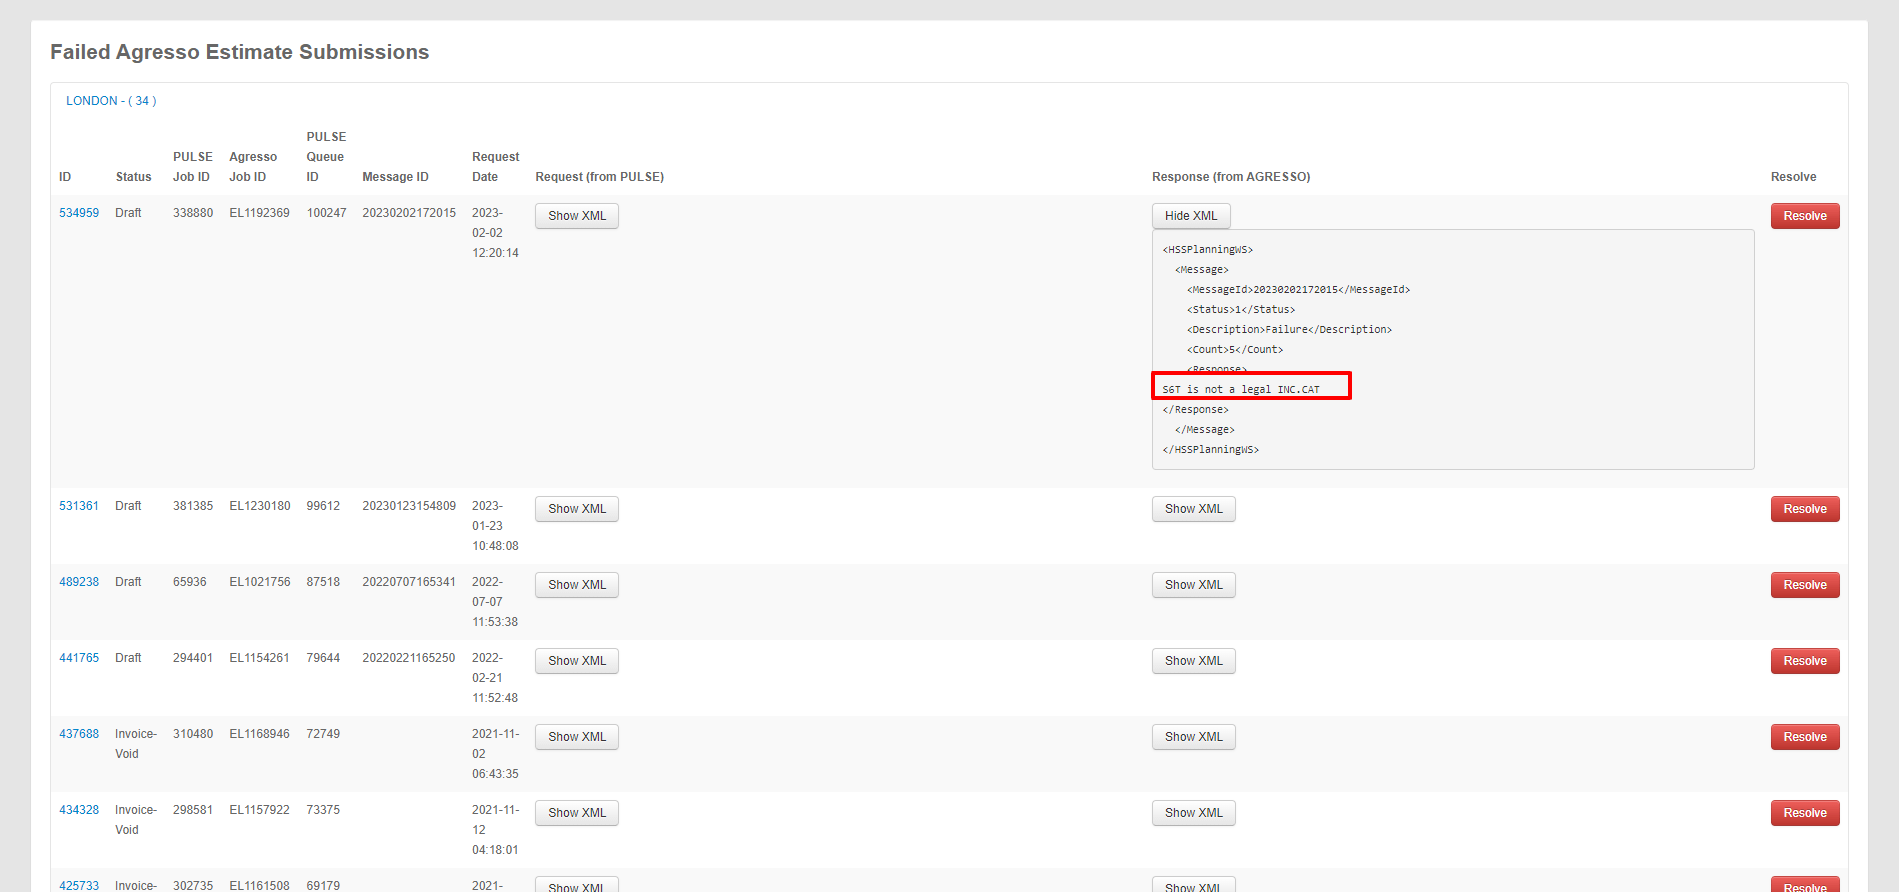Screen dimensions: 1899x892
Task: Click Resolve on the 441765 row
Action: coord(1804,661)
